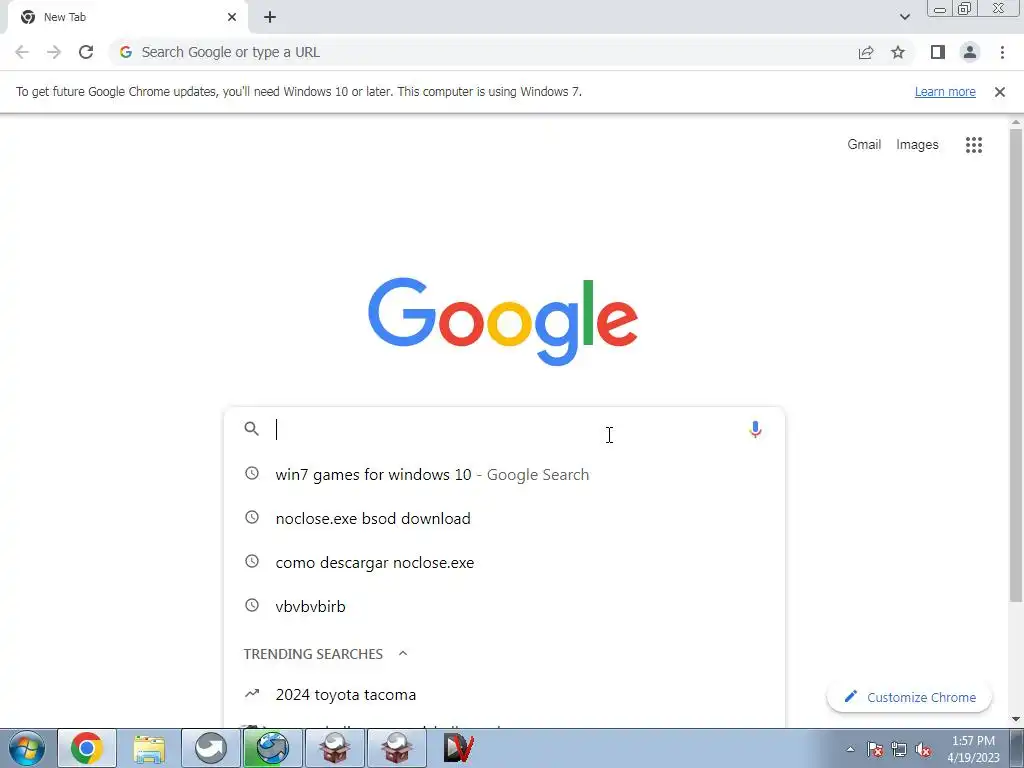Select suggestion noclose.exe bsod download
Screen dimensions: 1024x768
click(x=504, y=519)
